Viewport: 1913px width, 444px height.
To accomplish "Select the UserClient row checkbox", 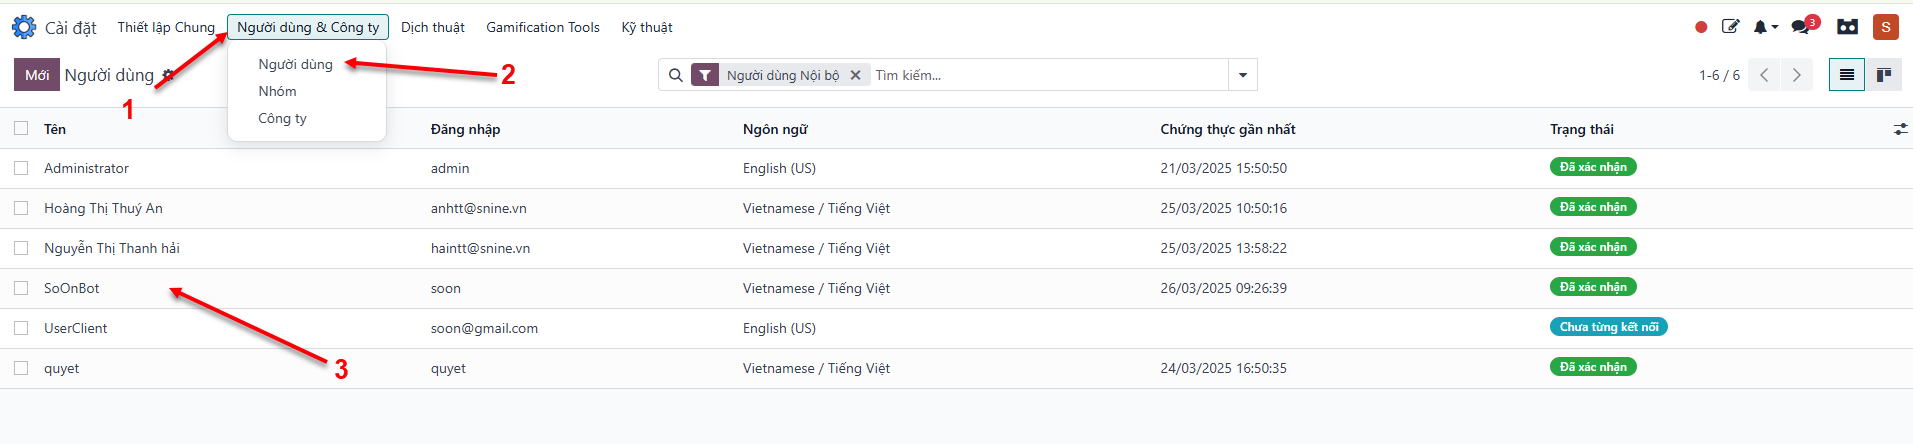I will tap(21, 328).
